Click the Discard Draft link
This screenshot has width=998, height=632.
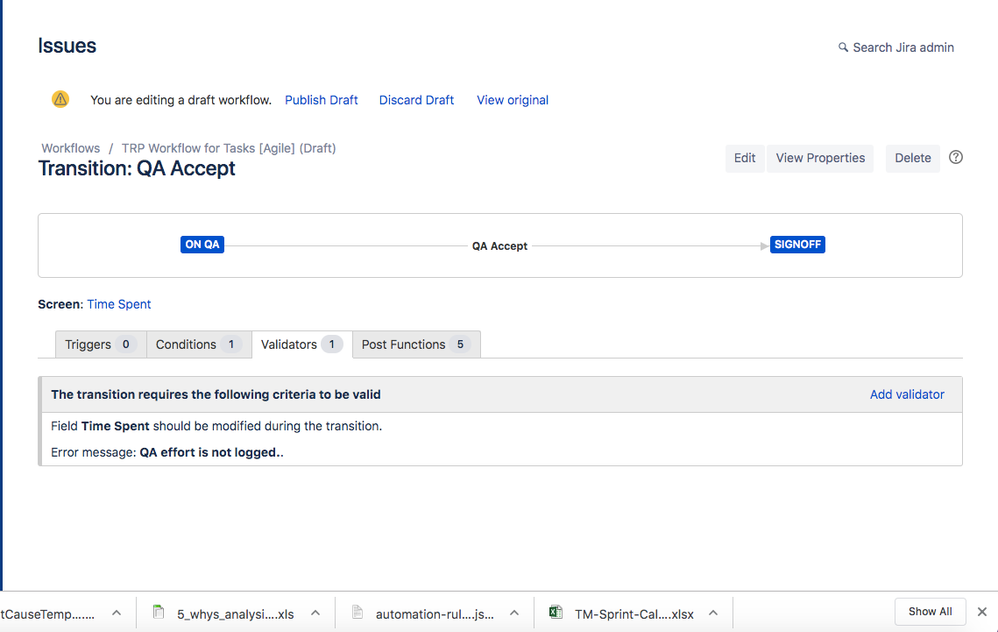pos(416,100)
